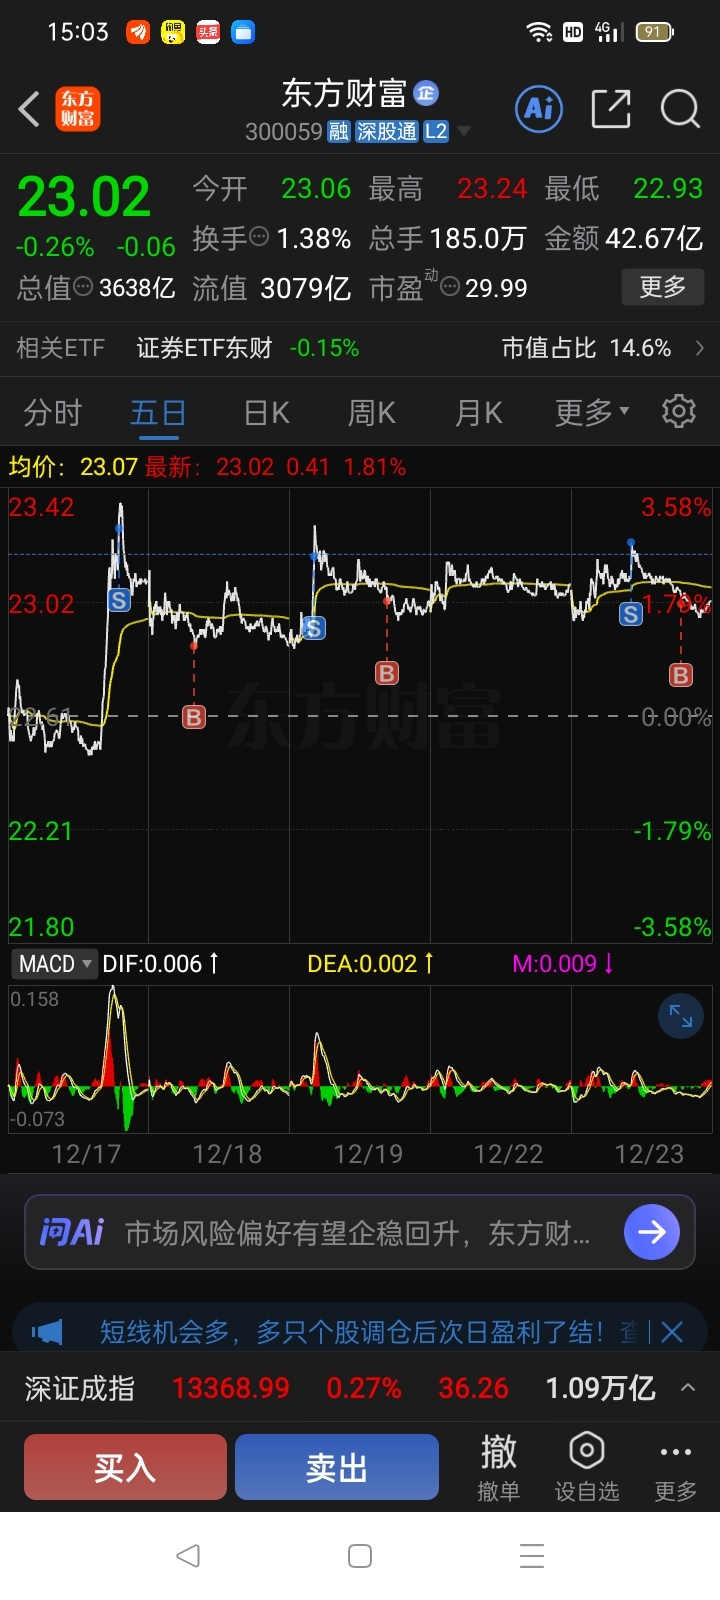
Task: Tap the S sell marker on 12/19
Action: pos(314,628)
